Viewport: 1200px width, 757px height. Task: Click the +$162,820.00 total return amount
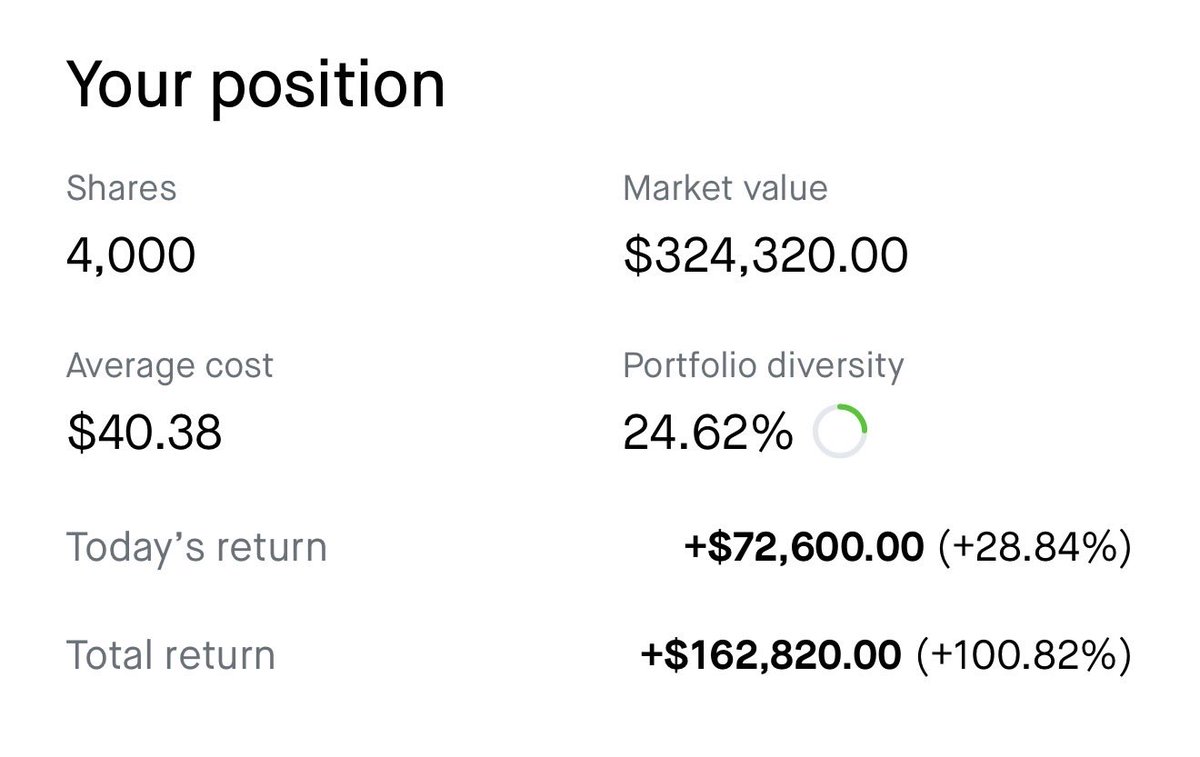(771, 655)
